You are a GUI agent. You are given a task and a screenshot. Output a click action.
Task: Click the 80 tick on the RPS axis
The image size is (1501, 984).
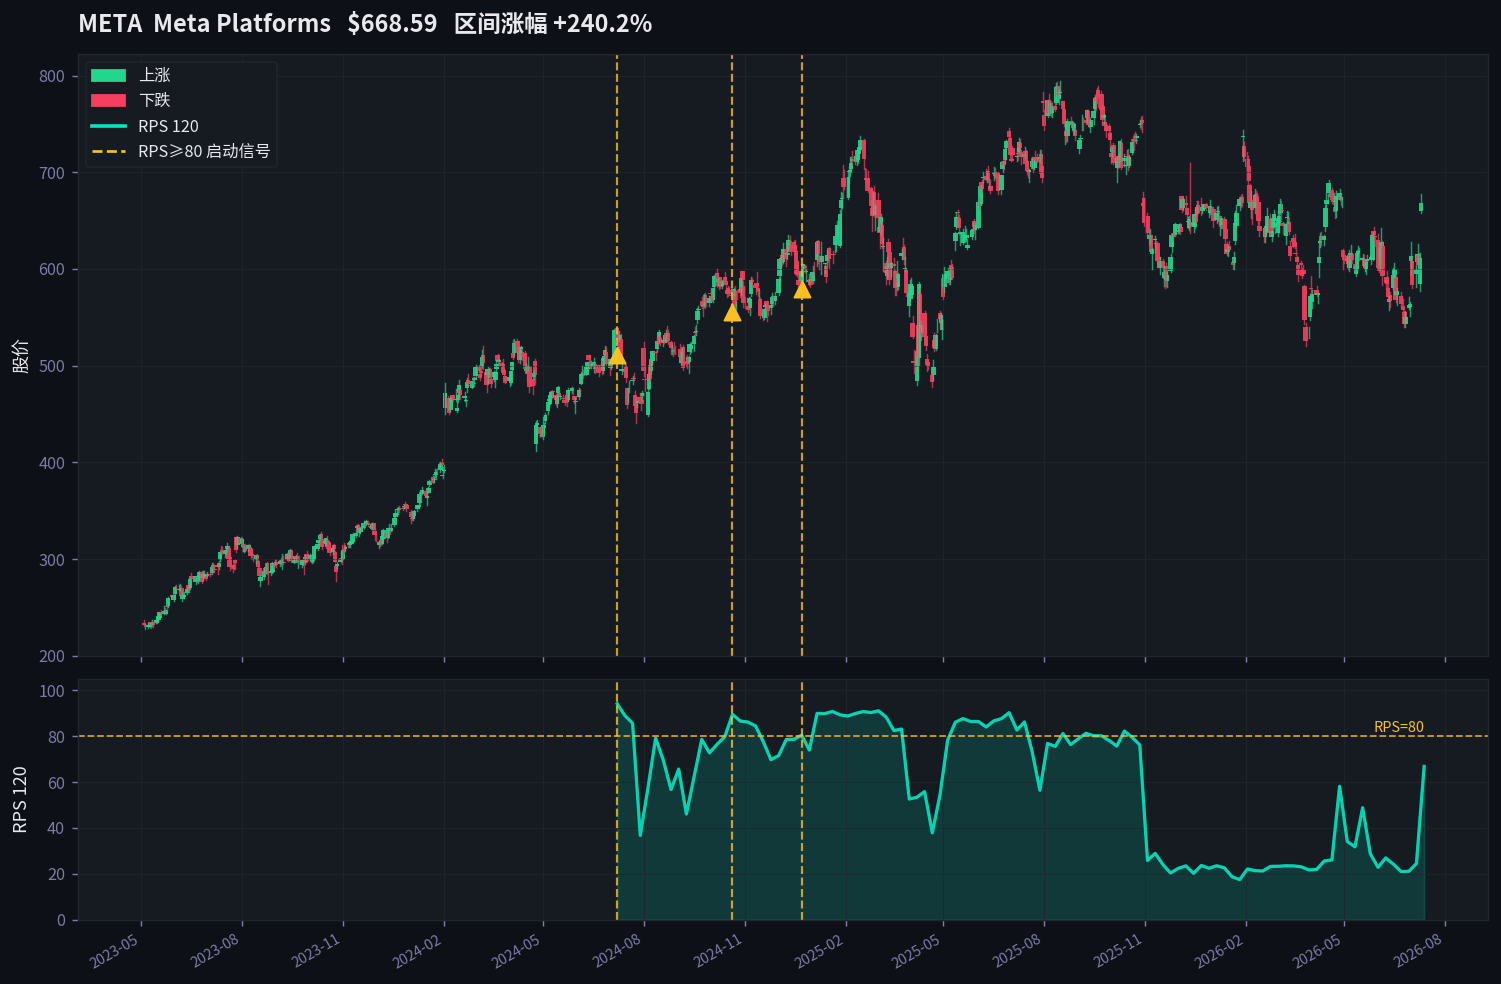[x=56, y=737]
